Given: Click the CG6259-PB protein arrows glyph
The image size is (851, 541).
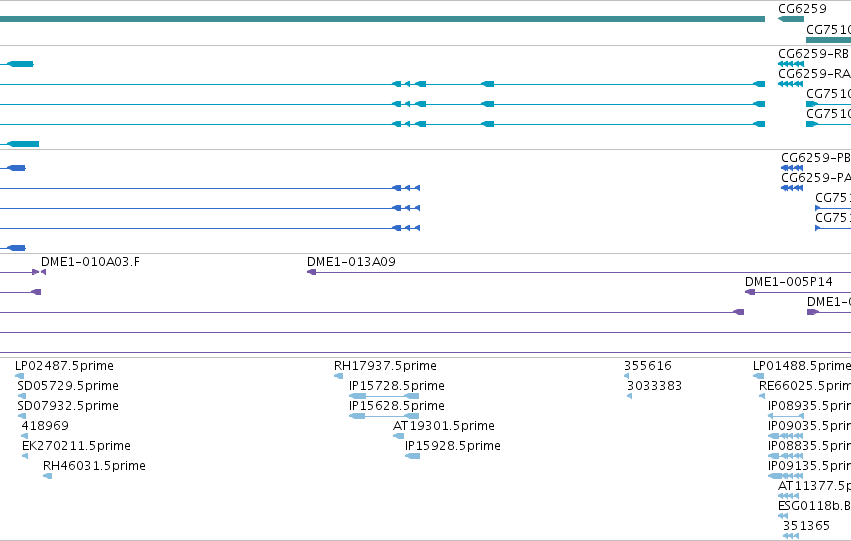Looking at the screenshot, I should tap(792, 168).
